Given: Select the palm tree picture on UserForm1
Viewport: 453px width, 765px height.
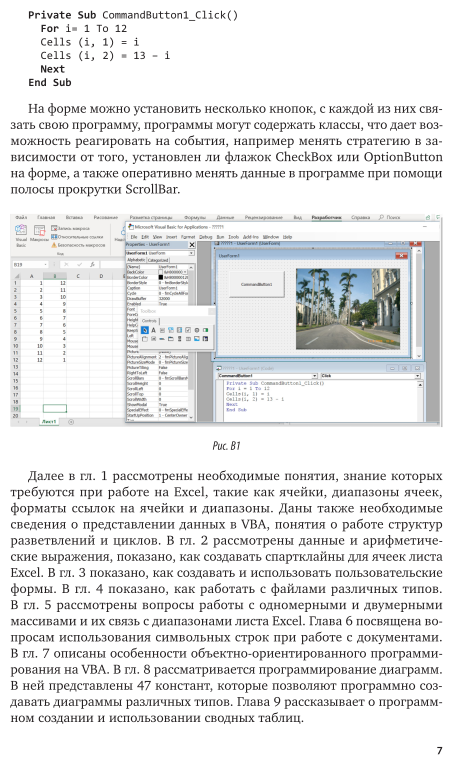Looking at the screenshot, I should point(348,309).
